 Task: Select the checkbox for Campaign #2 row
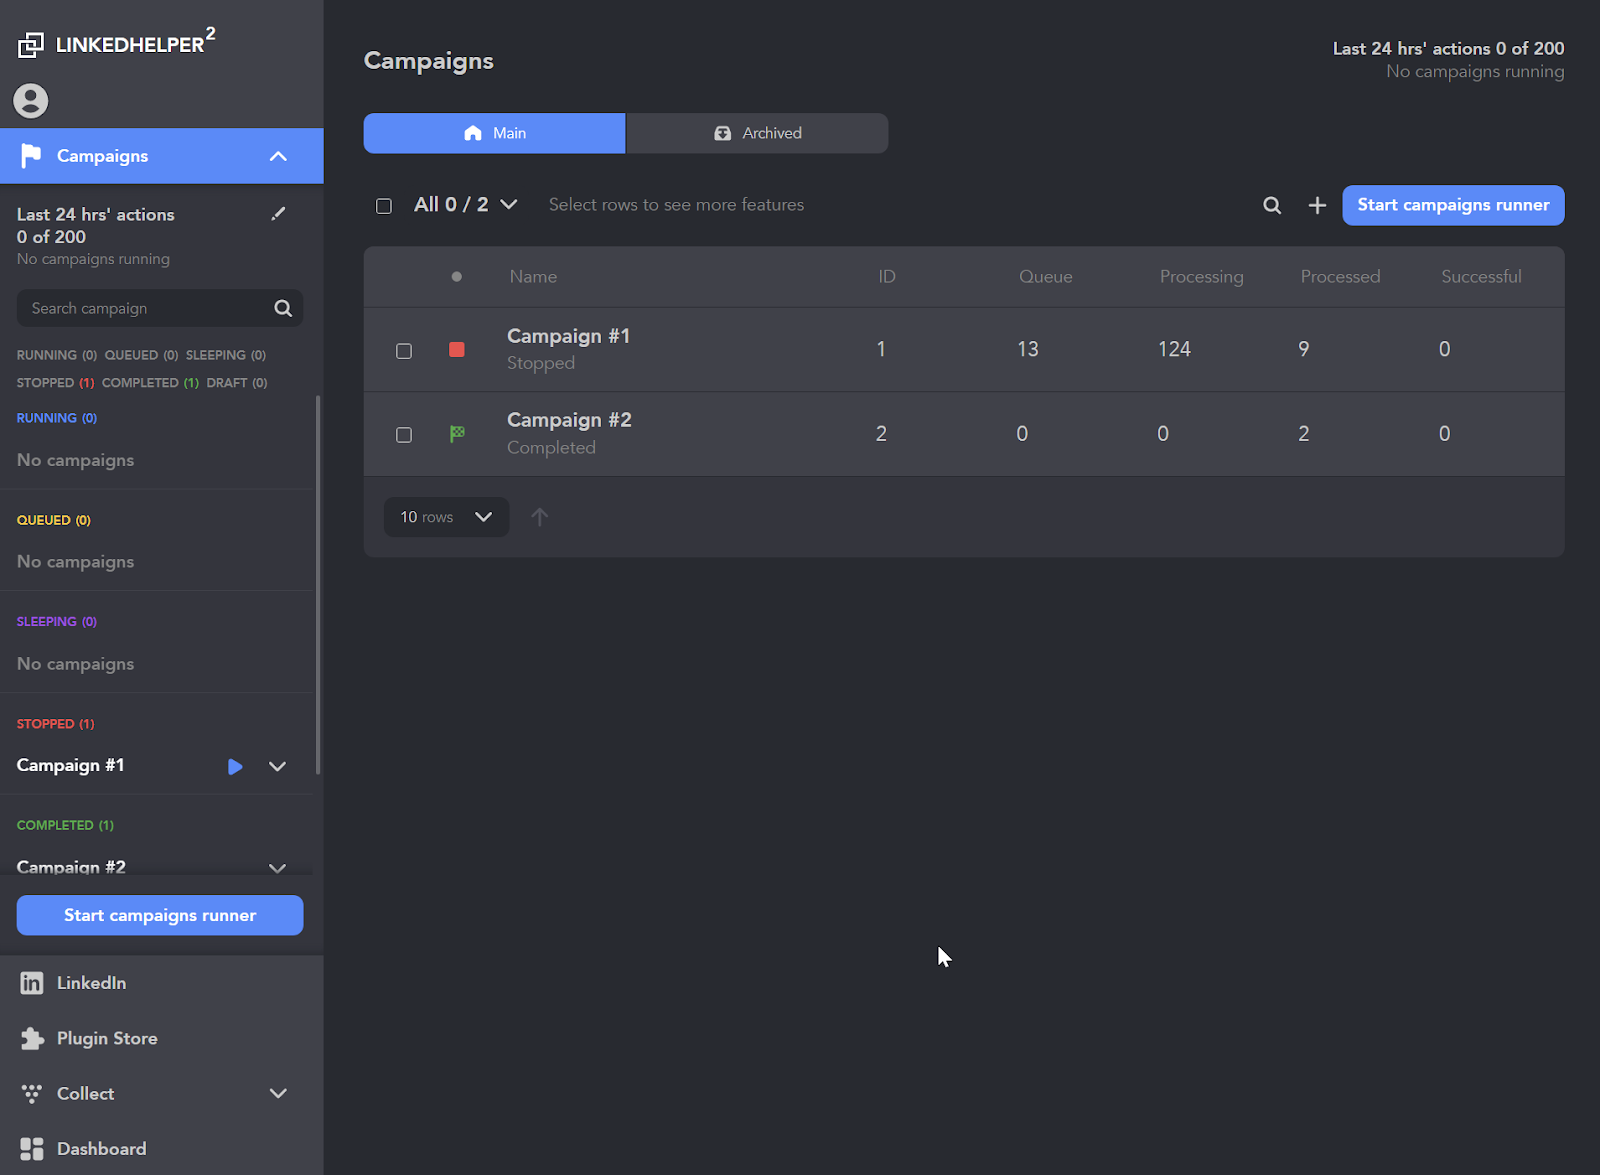(x=403, y=434)
